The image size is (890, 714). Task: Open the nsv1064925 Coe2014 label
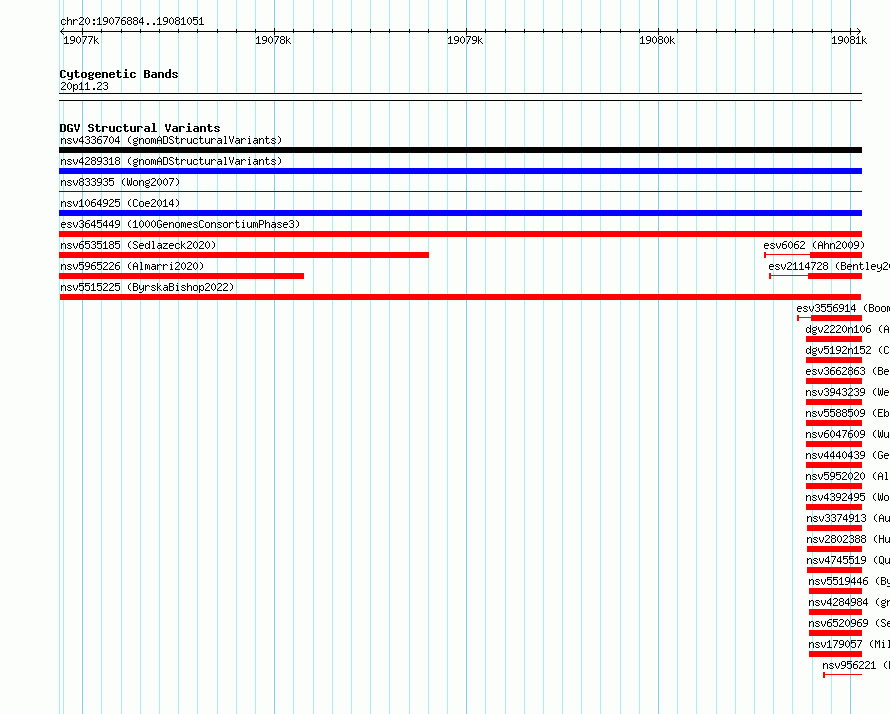tap(120, 203)
